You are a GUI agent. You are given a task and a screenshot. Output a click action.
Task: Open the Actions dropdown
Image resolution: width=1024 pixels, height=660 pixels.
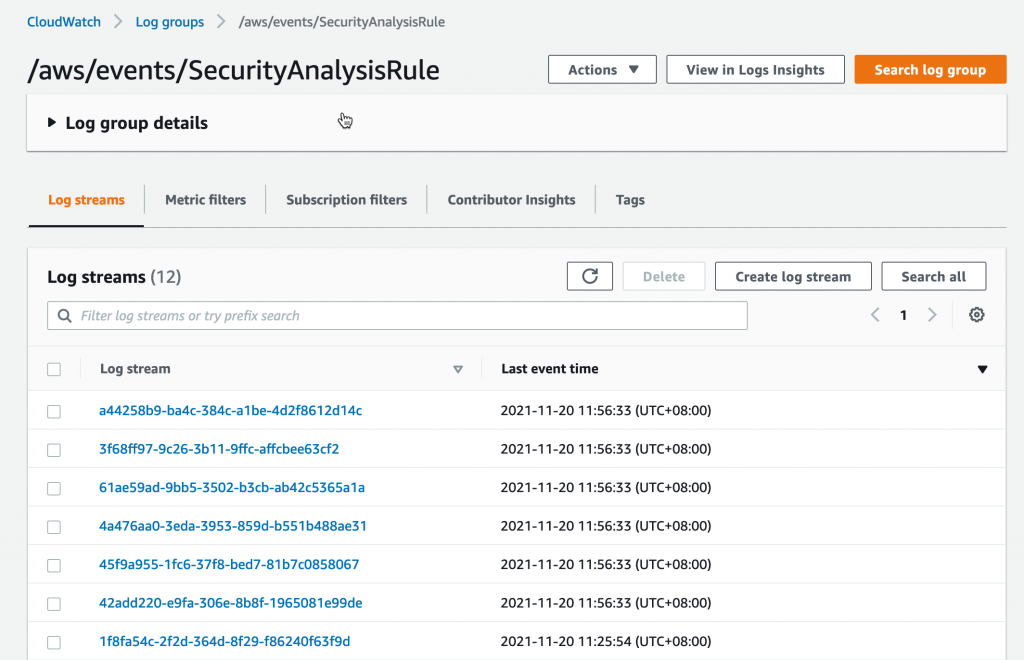point(602,69)
